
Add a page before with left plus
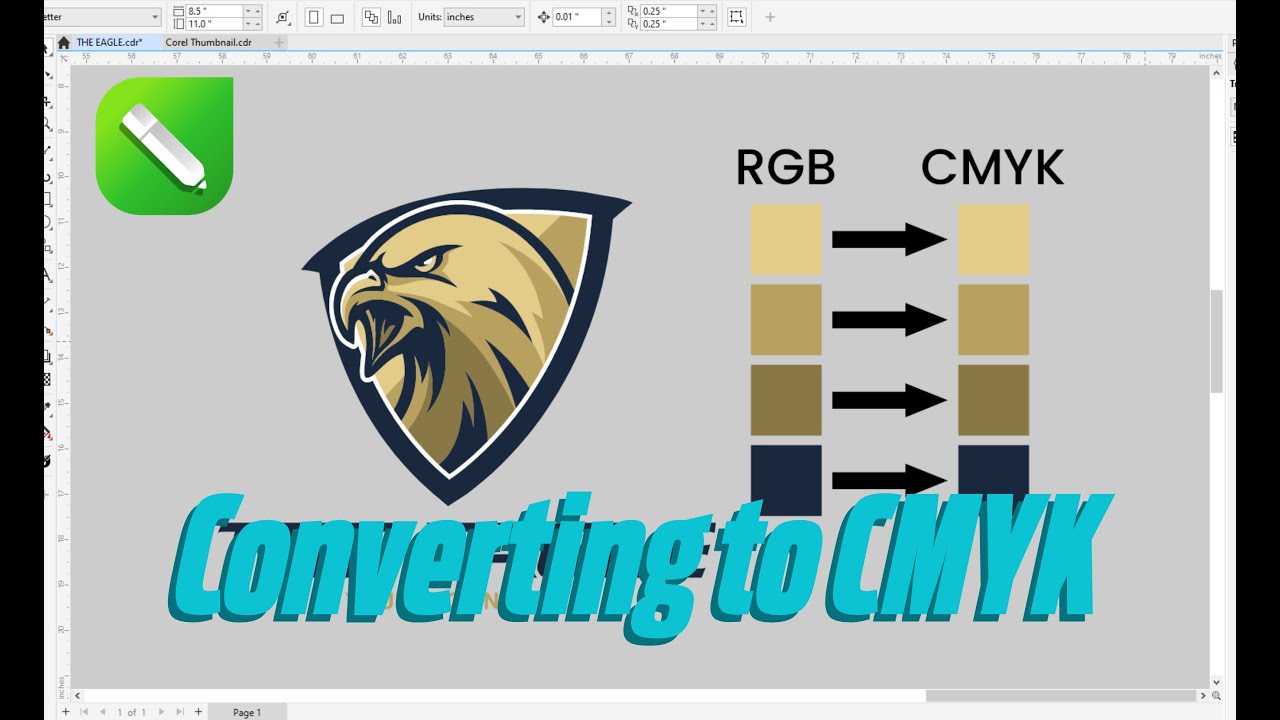click(66, 712)
